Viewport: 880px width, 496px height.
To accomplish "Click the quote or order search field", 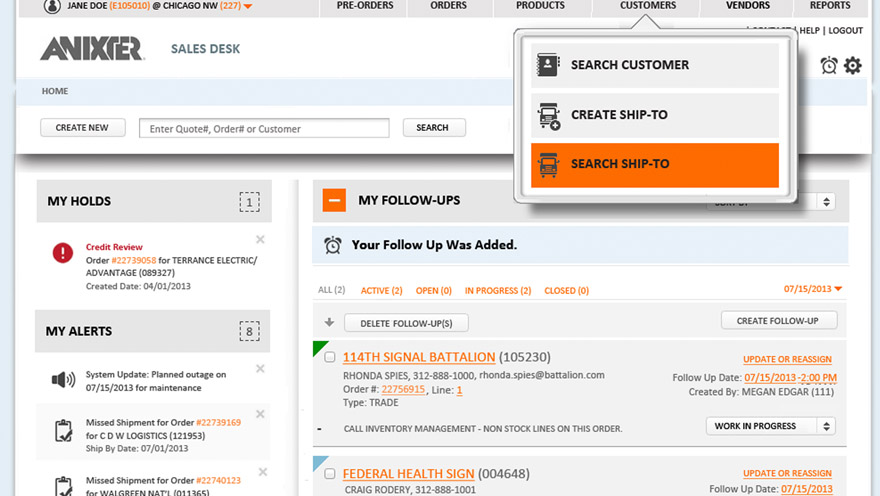I will [264, 128].
